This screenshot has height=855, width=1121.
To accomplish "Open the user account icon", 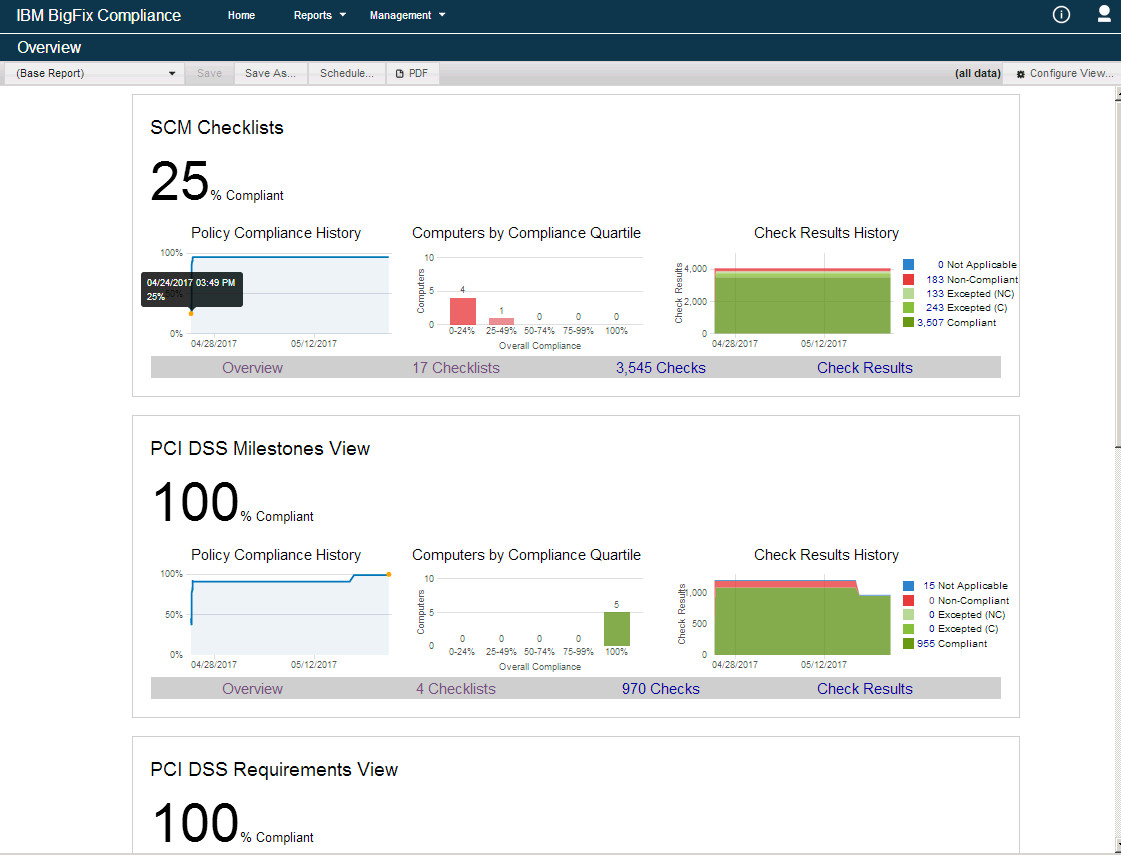I will pos(1105,14).
